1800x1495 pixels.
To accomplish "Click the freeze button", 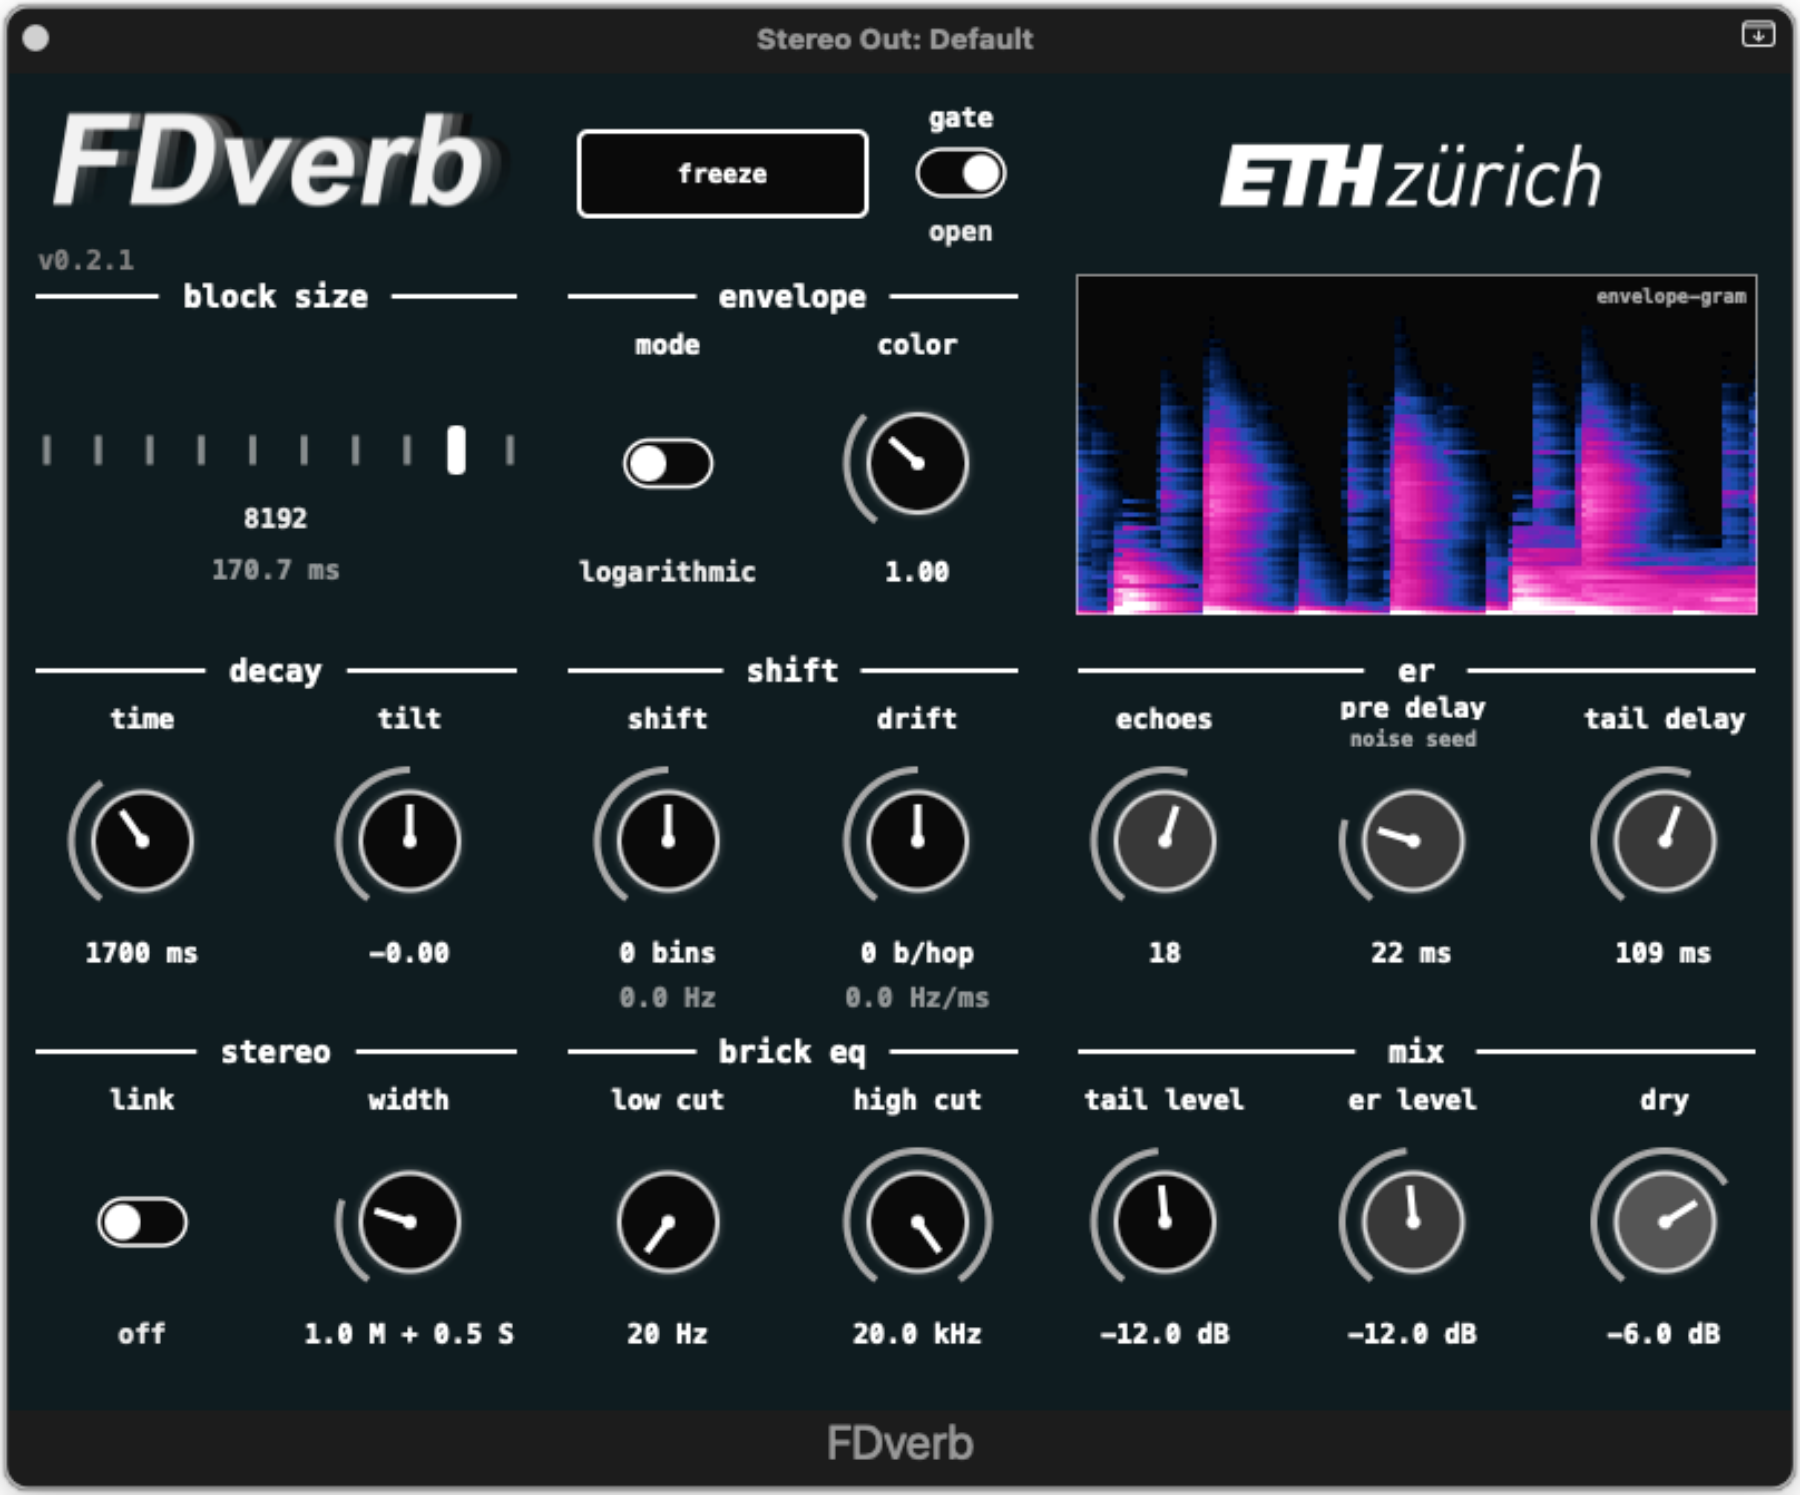I will 722,173.
